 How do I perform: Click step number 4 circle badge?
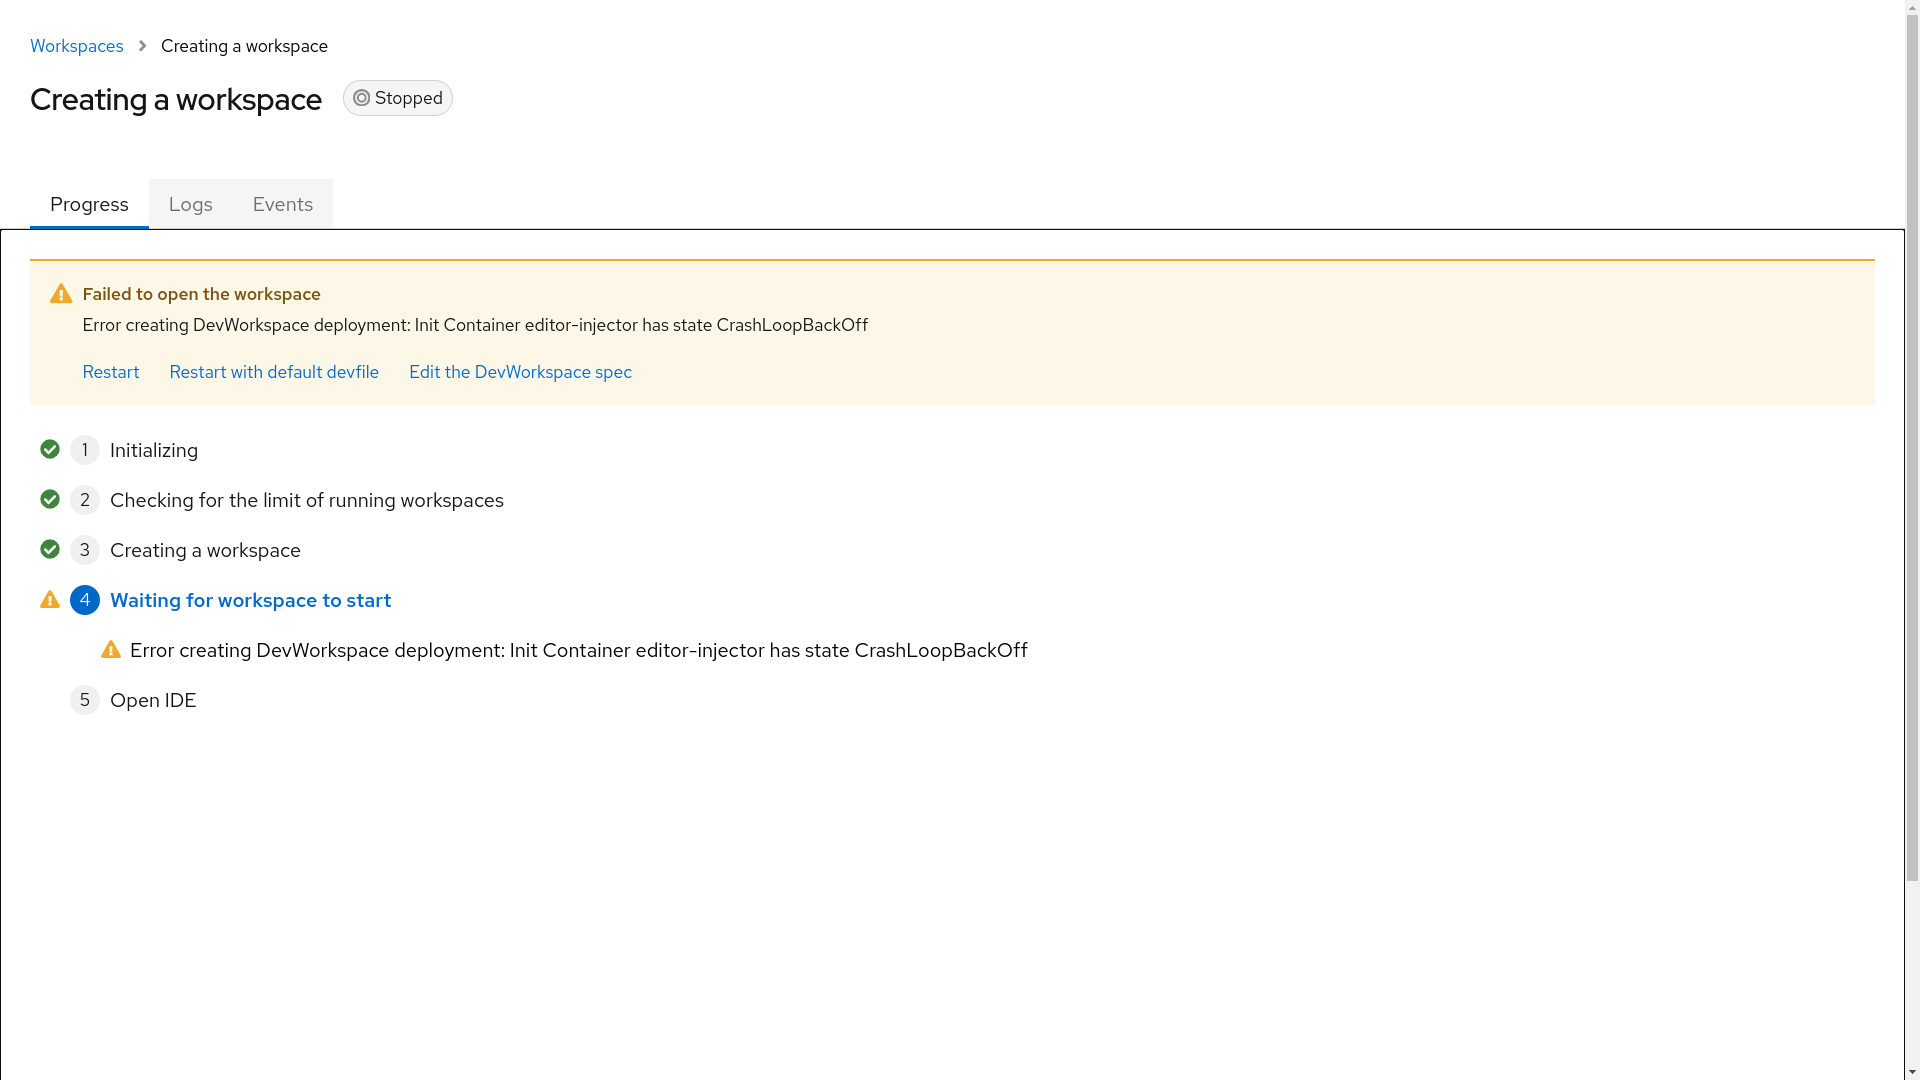[x=85, y=600]
